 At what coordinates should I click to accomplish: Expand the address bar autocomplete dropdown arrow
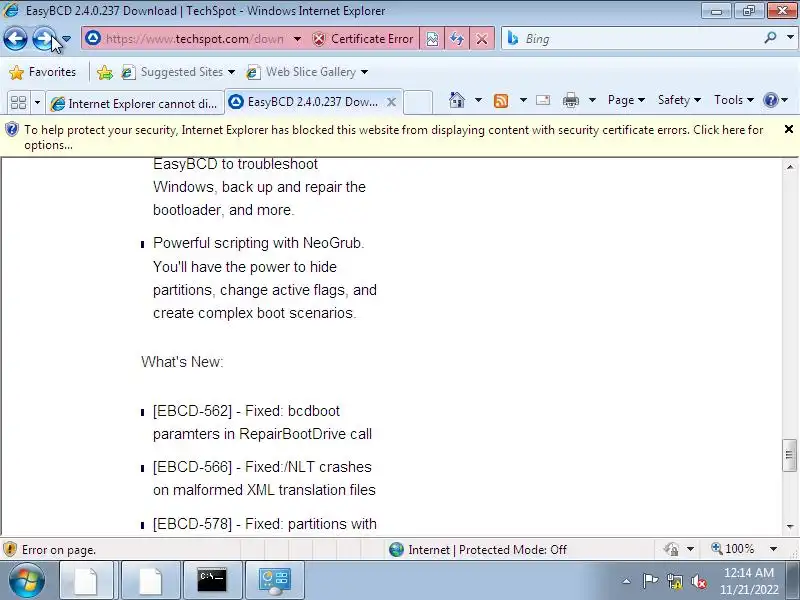pyautogui.click(x=297, y=39)
